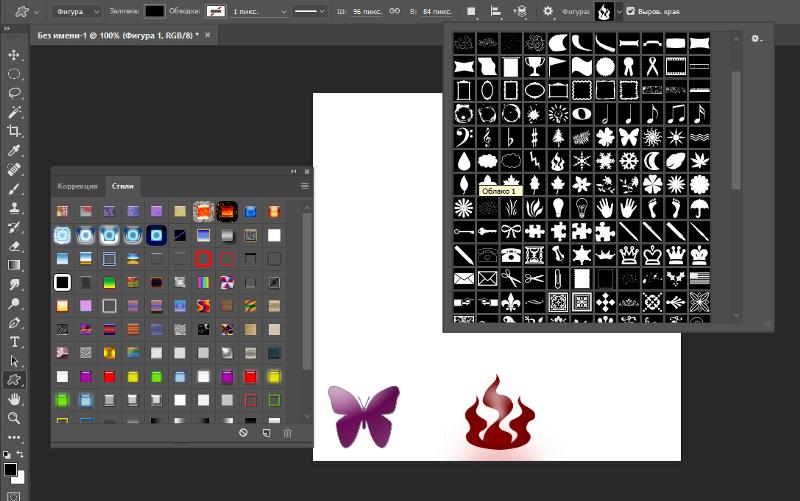The width and height of the screenshot is (800, 501).
Task: Pick the lightning bolt shape
Action: click(x=534, y=161)
